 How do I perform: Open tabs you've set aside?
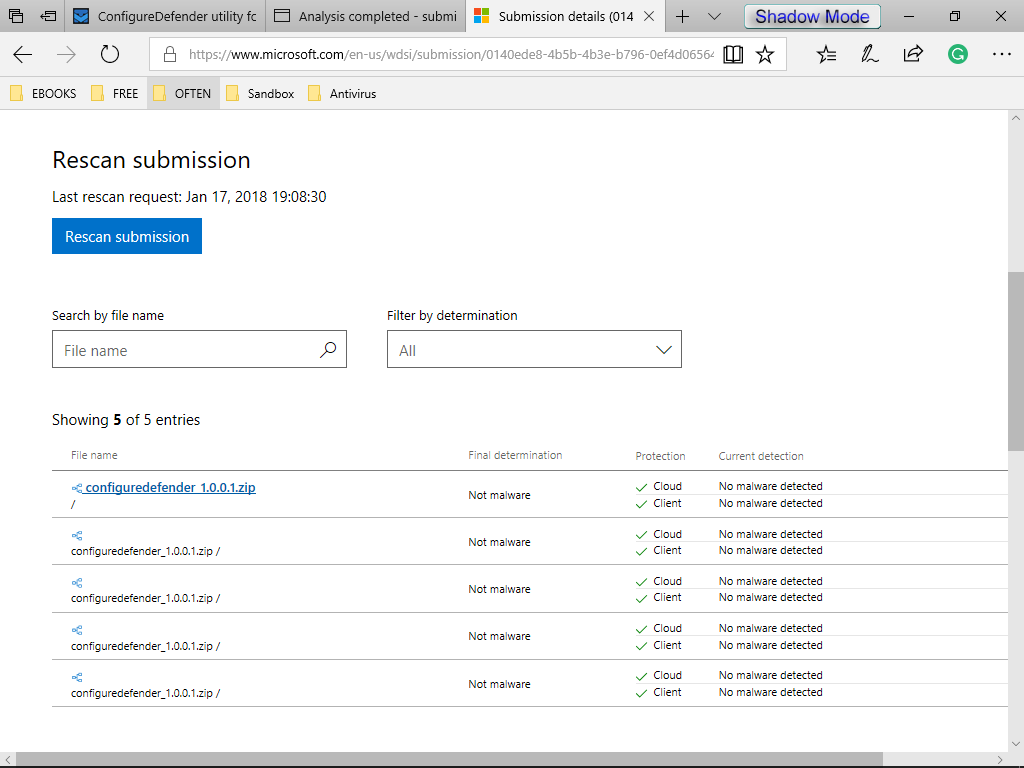16,16
